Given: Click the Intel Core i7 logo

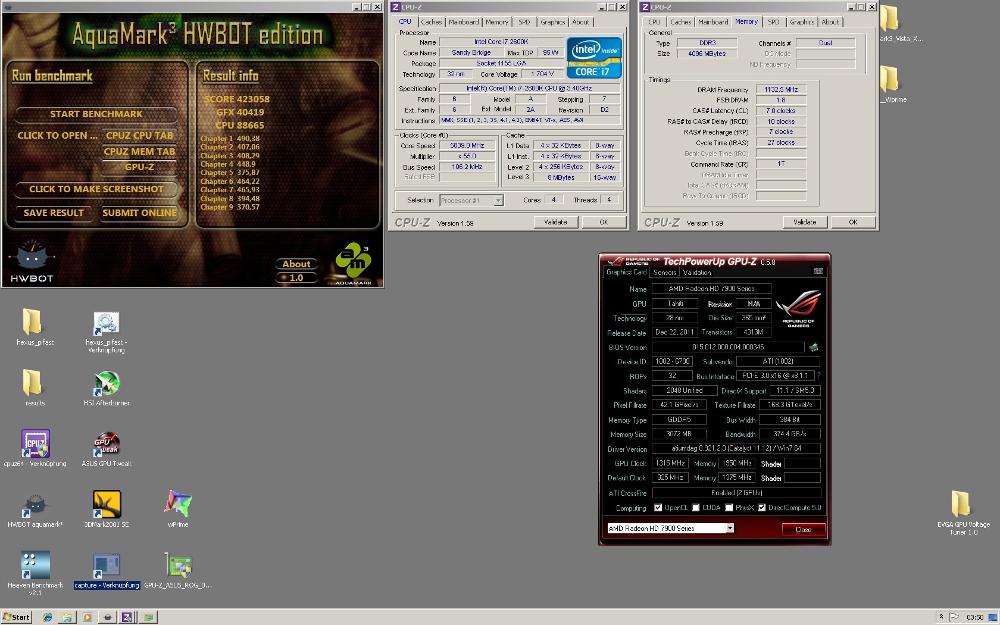Looking at the screenshot, I should [x=594, y=57].
